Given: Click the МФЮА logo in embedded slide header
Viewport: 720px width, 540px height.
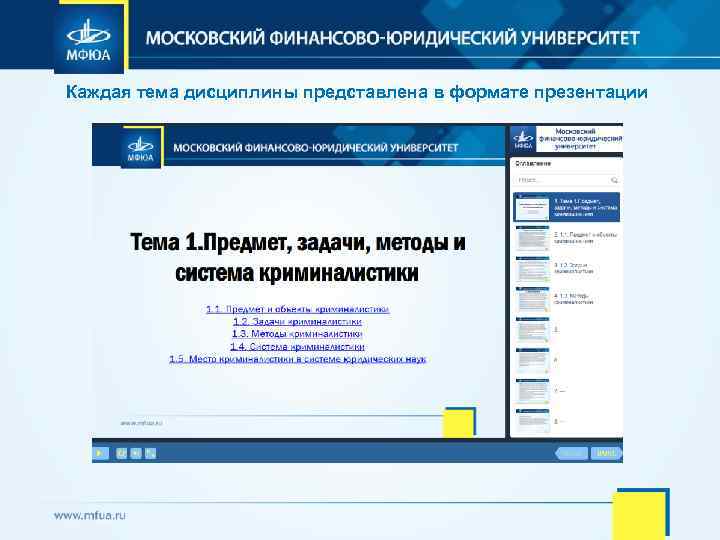Looking at the screenshot, I should pos(141,148).
